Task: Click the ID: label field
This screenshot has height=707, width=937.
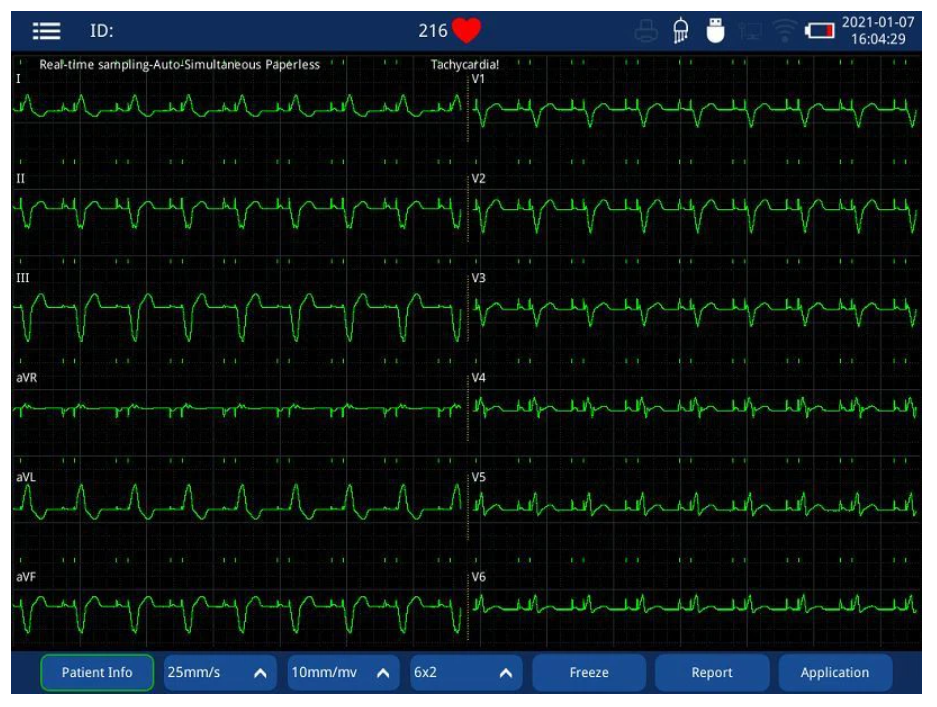Action: (x=102, y=30)
